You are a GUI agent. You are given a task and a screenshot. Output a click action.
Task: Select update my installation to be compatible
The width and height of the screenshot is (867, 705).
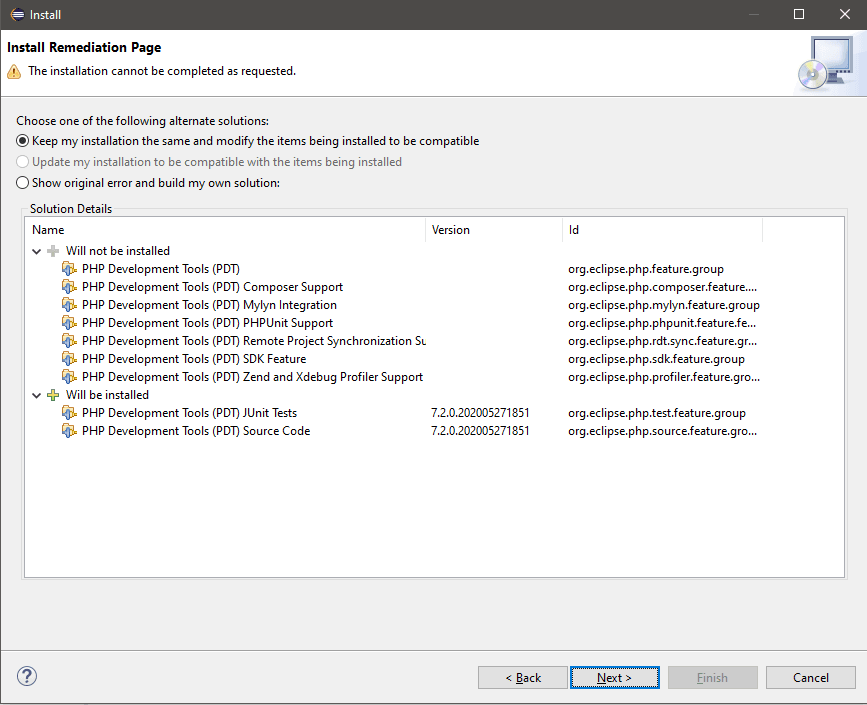(x=21, y=162)
